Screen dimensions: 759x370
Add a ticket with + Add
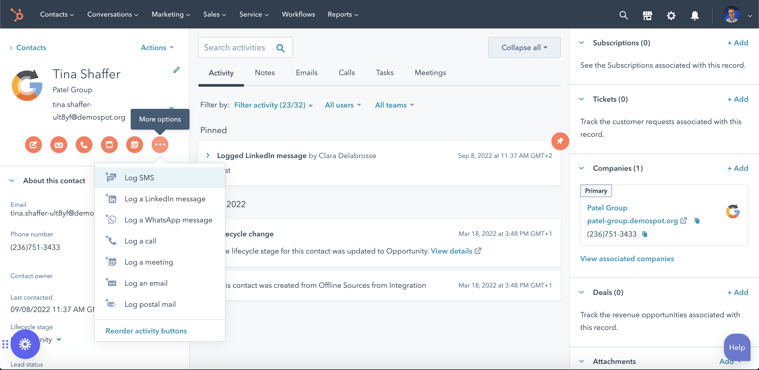click(738, 99)
